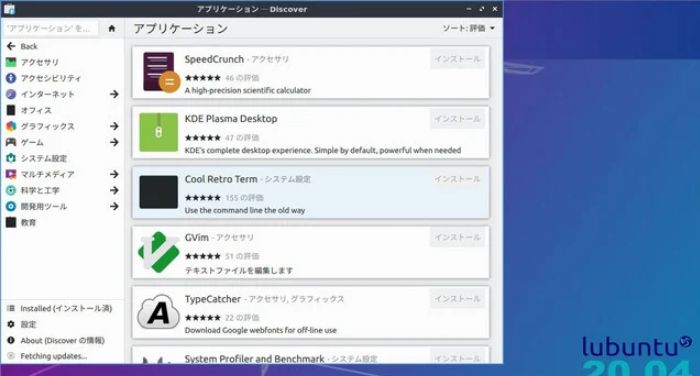Click the home icon next to search
Screen dimensions: 700x376
[112, 29]
